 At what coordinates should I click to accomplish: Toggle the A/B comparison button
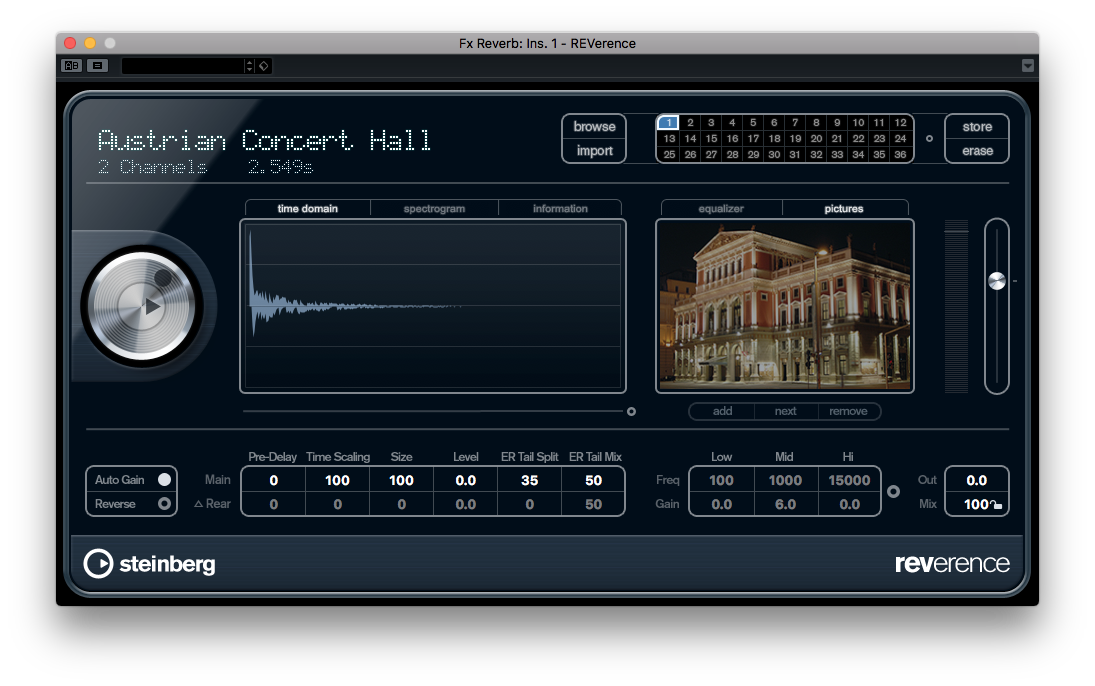[72, 66]
